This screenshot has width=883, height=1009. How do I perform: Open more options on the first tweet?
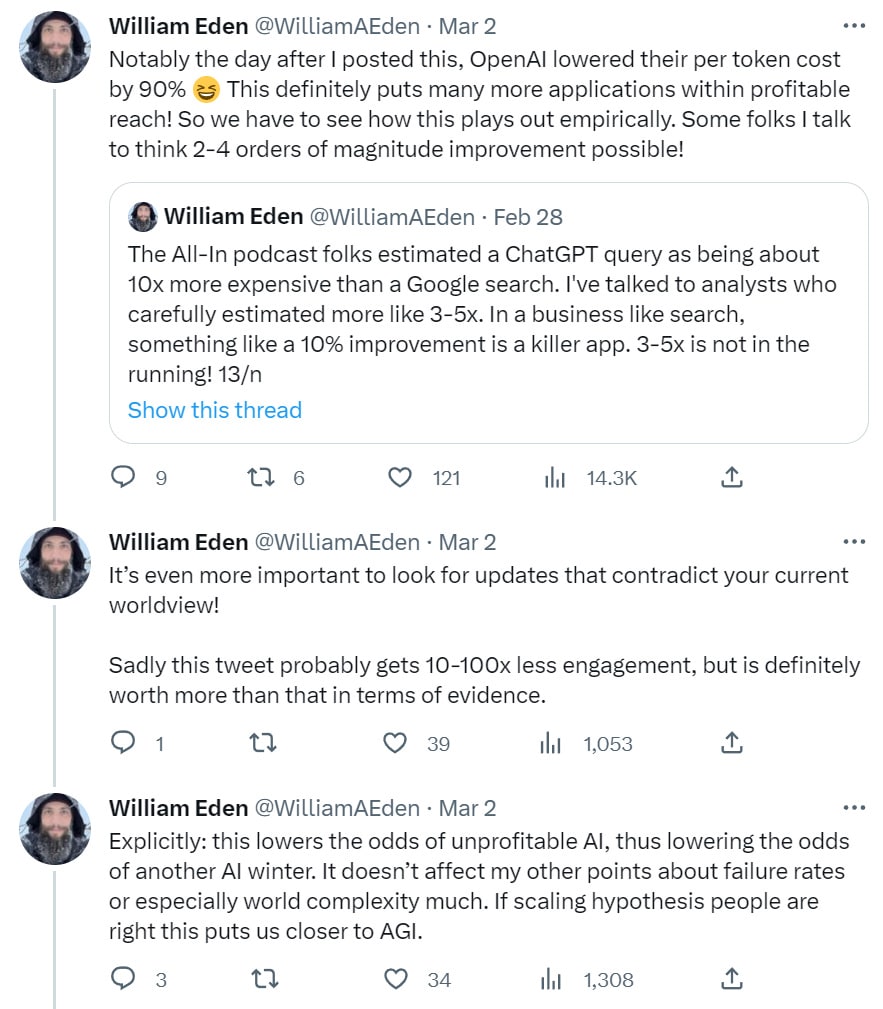click(853, 26)
